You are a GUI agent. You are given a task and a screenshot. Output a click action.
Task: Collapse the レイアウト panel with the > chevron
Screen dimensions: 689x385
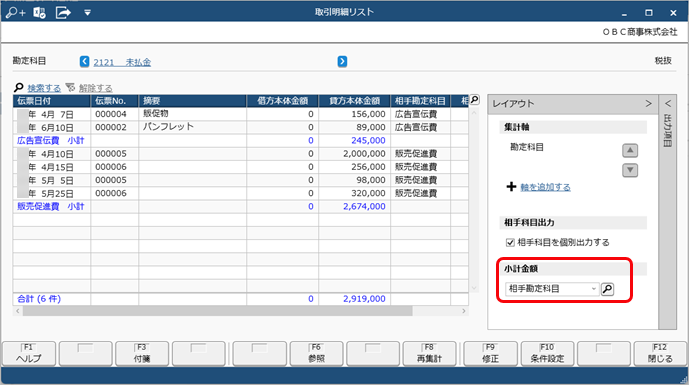point(648,104)
